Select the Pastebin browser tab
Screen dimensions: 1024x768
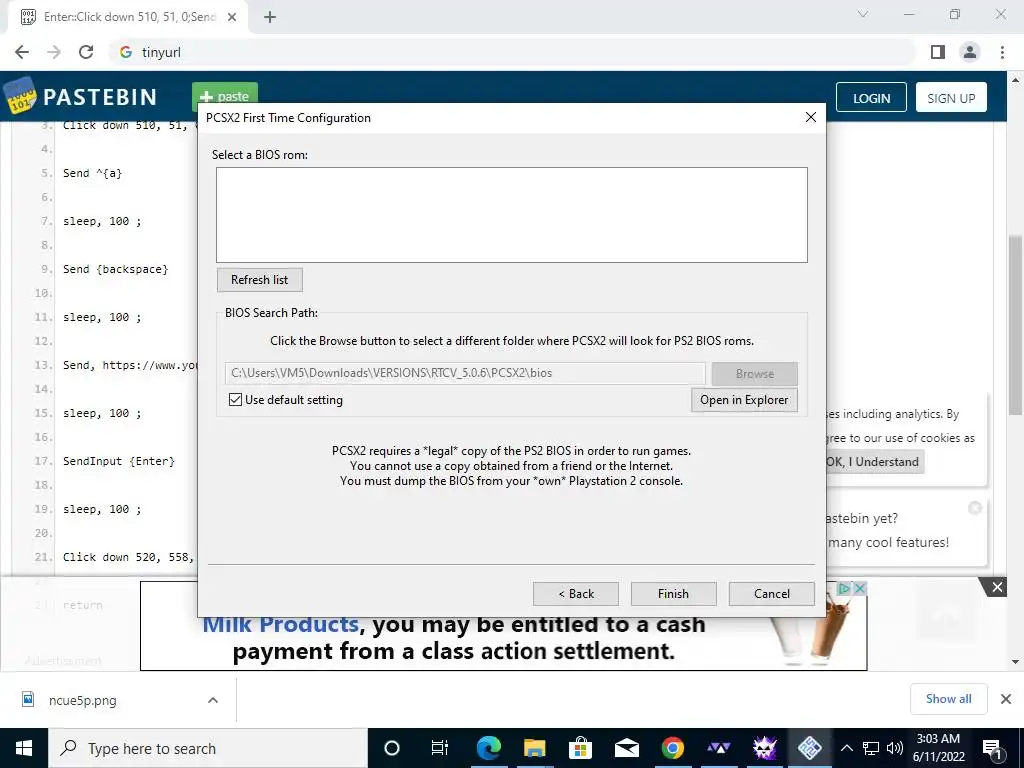tap(127, 17)
